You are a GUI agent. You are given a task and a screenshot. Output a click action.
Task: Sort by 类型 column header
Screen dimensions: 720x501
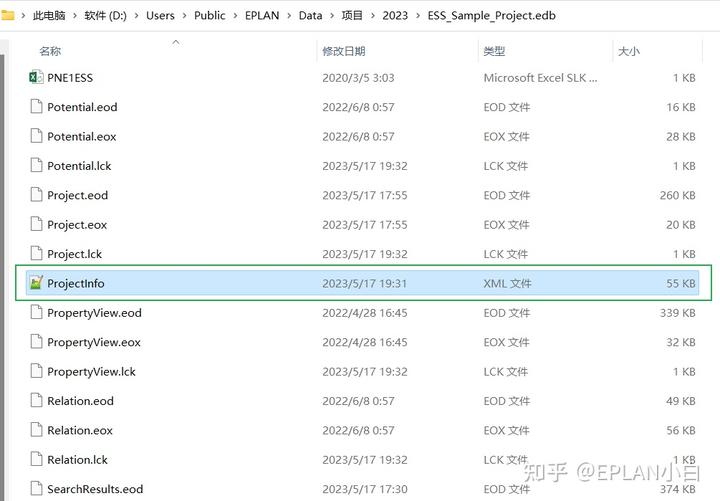[x=494, y=51]
